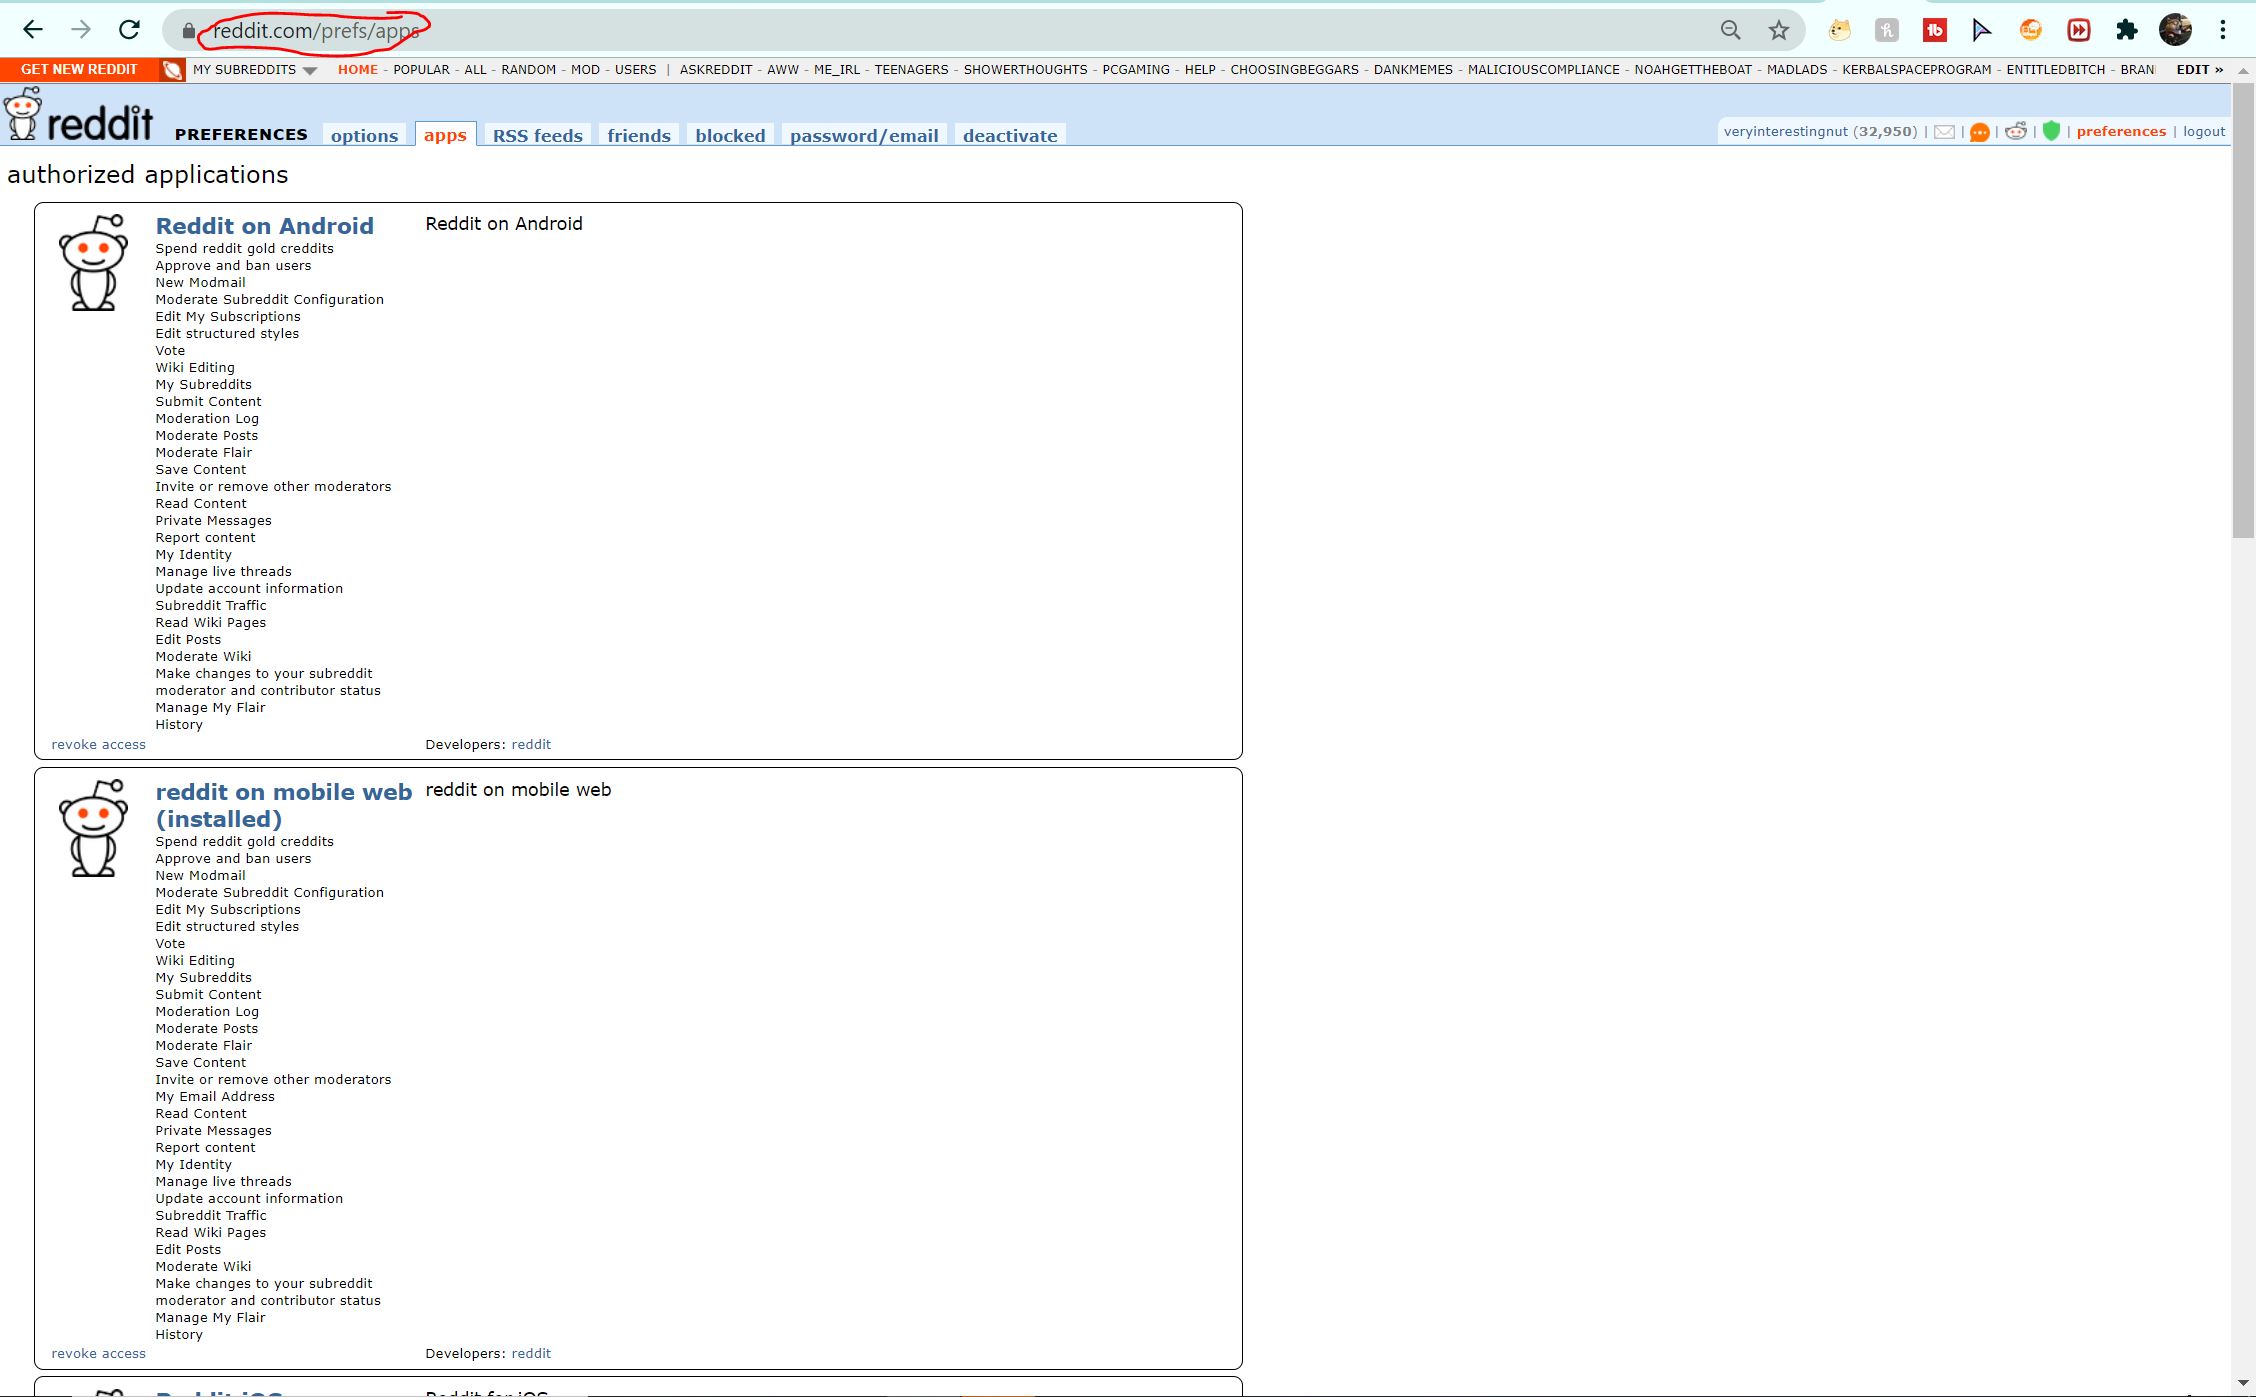The height and width of the screenshot is (1397, 2256).
Task: Open Reddit chat bubble in user bar
Action: pyautogui.click(x=1979, y=132)
